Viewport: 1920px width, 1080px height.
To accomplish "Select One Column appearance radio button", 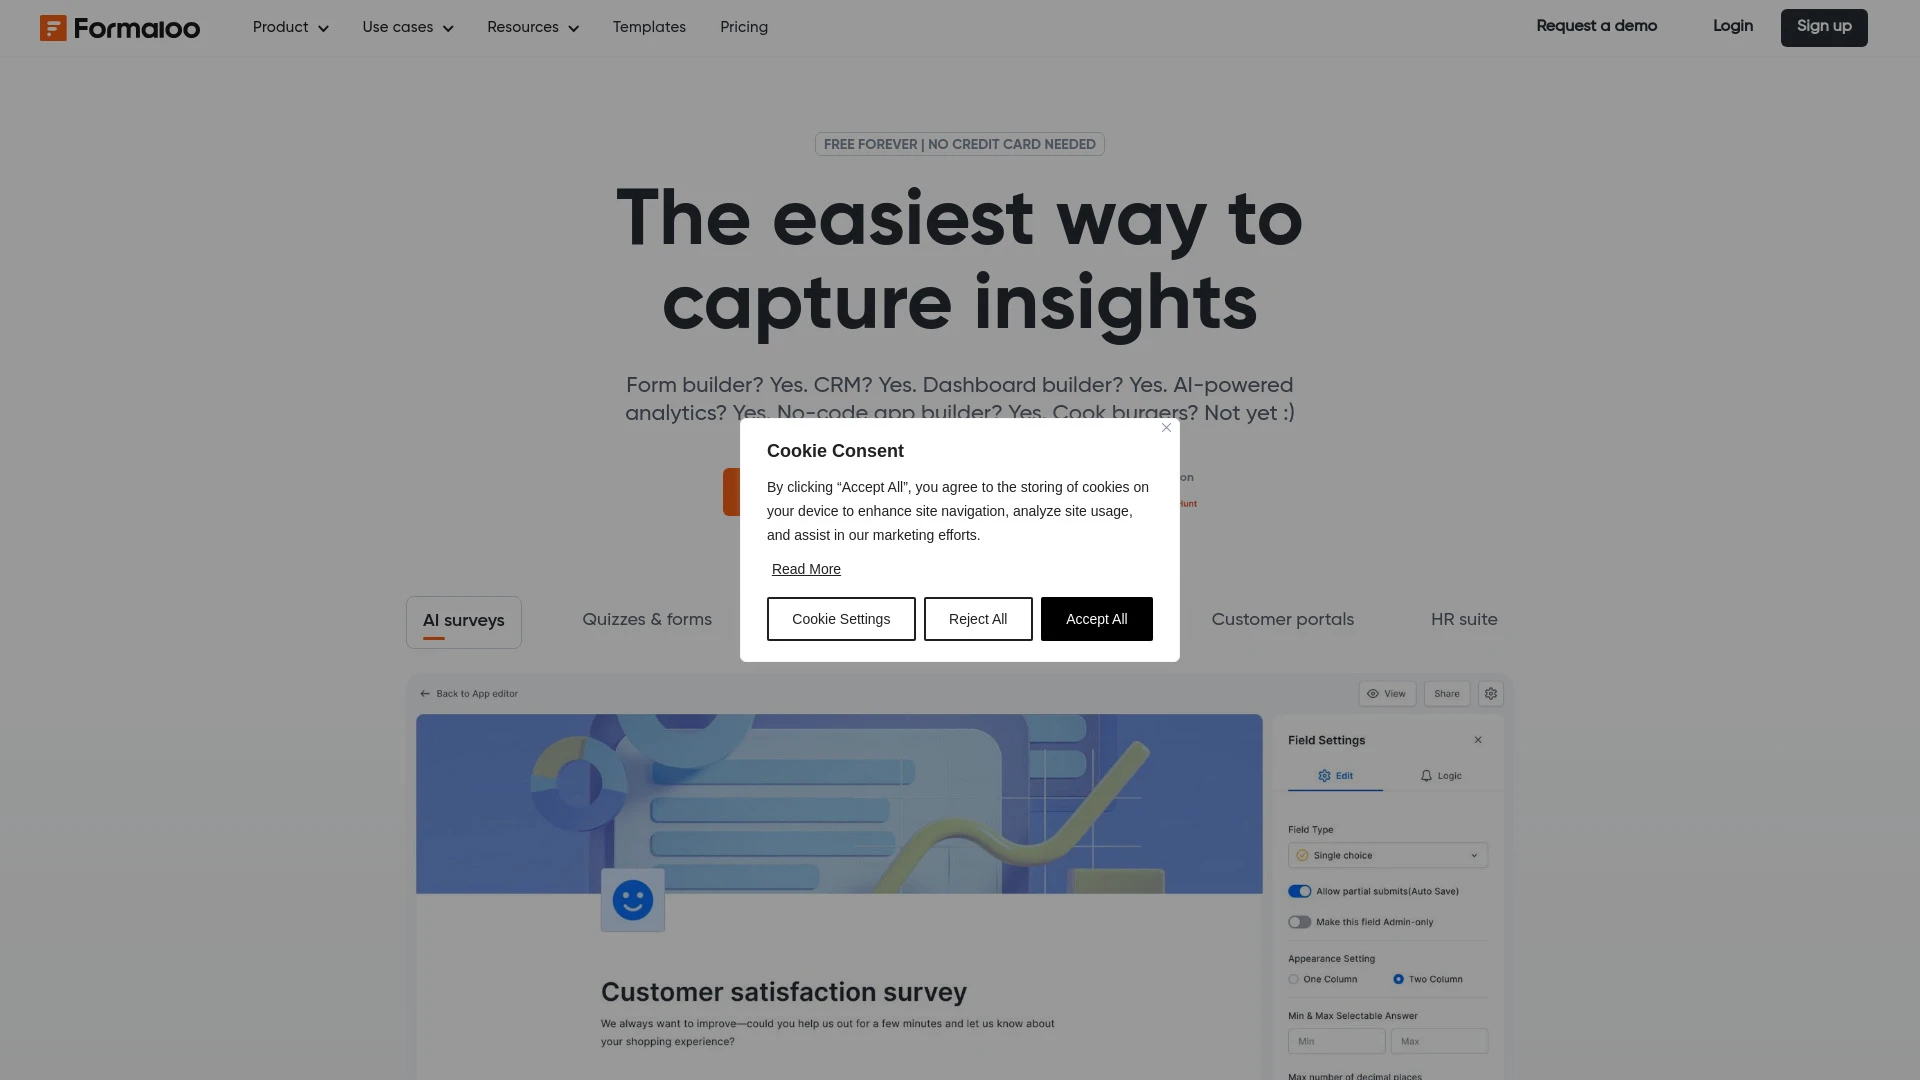I will coord(1294,978).
